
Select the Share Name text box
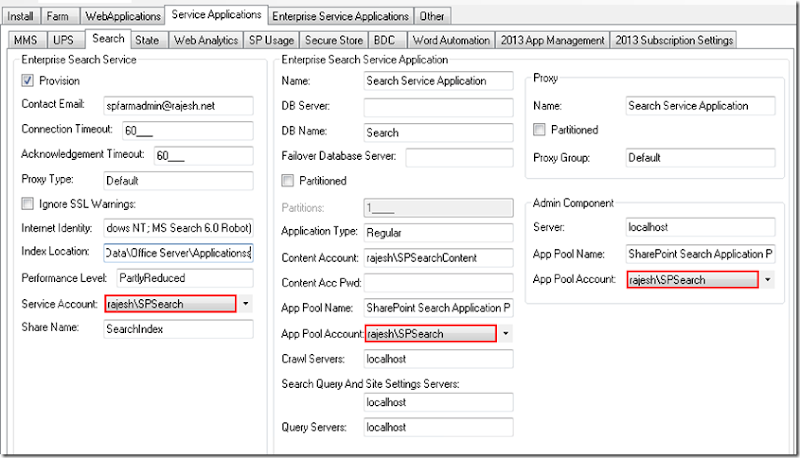(178, 328)
